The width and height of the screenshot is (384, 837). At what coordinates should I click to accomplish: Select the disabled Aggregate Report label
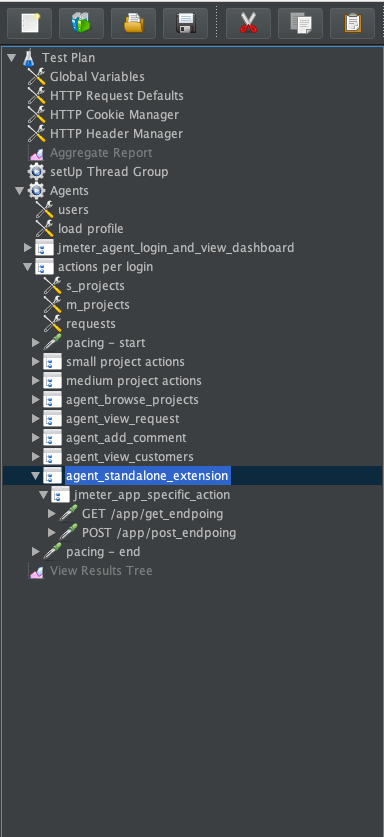(101, 153)
